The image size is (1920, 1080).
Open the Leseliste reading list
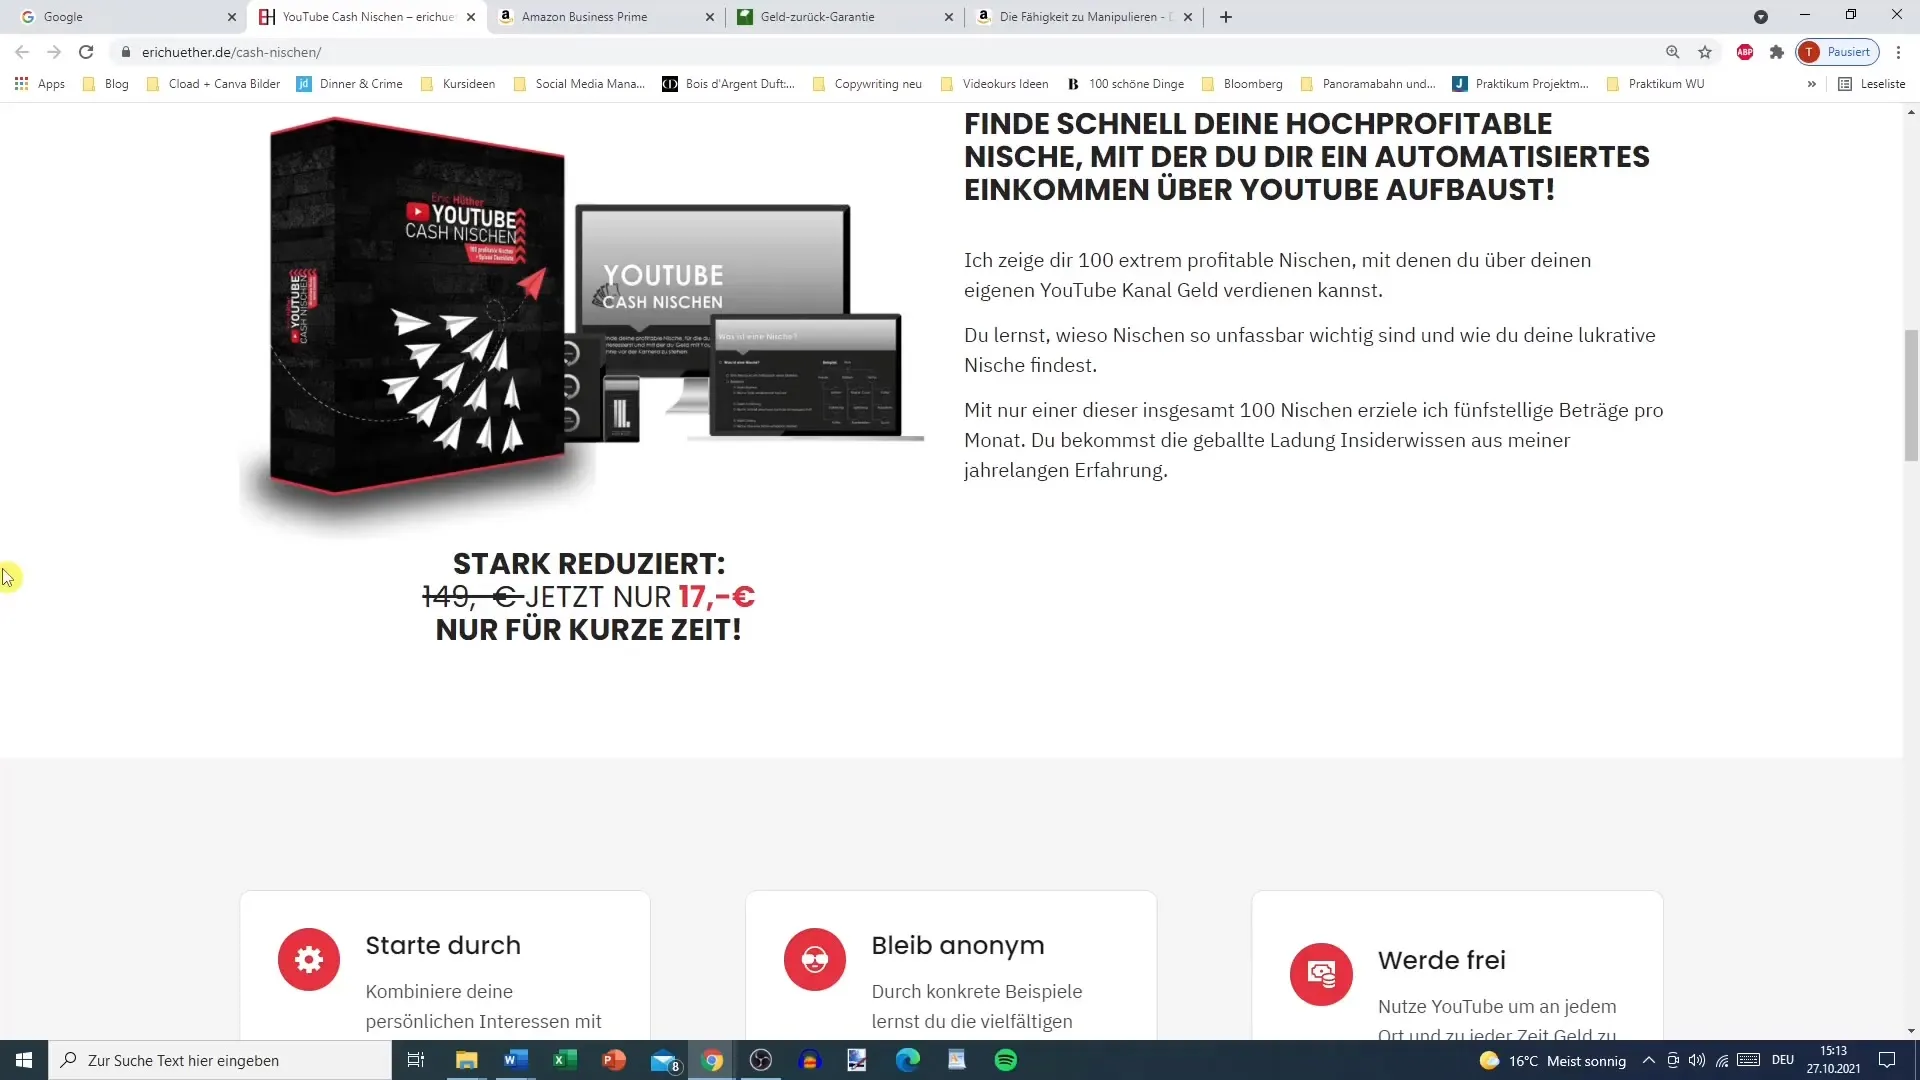(1872, 84)
